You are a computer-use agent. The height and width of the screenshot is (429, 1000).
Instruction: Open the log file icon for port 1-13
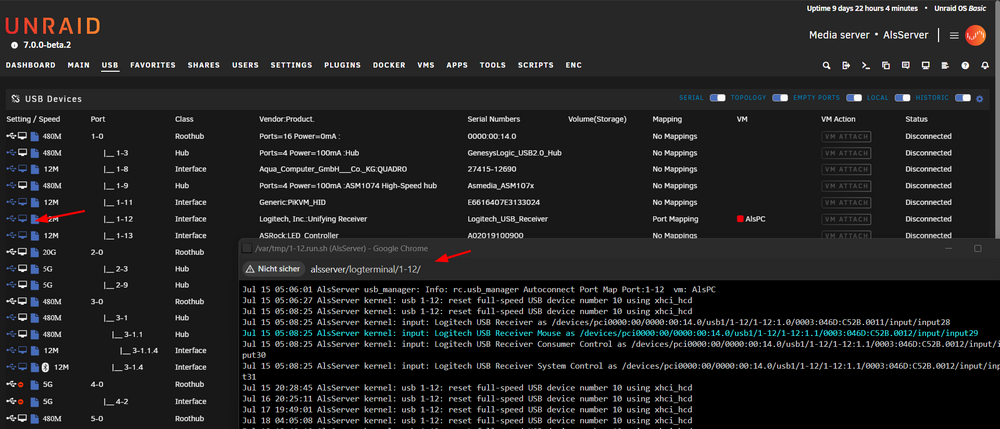click(x=35, y=235)
